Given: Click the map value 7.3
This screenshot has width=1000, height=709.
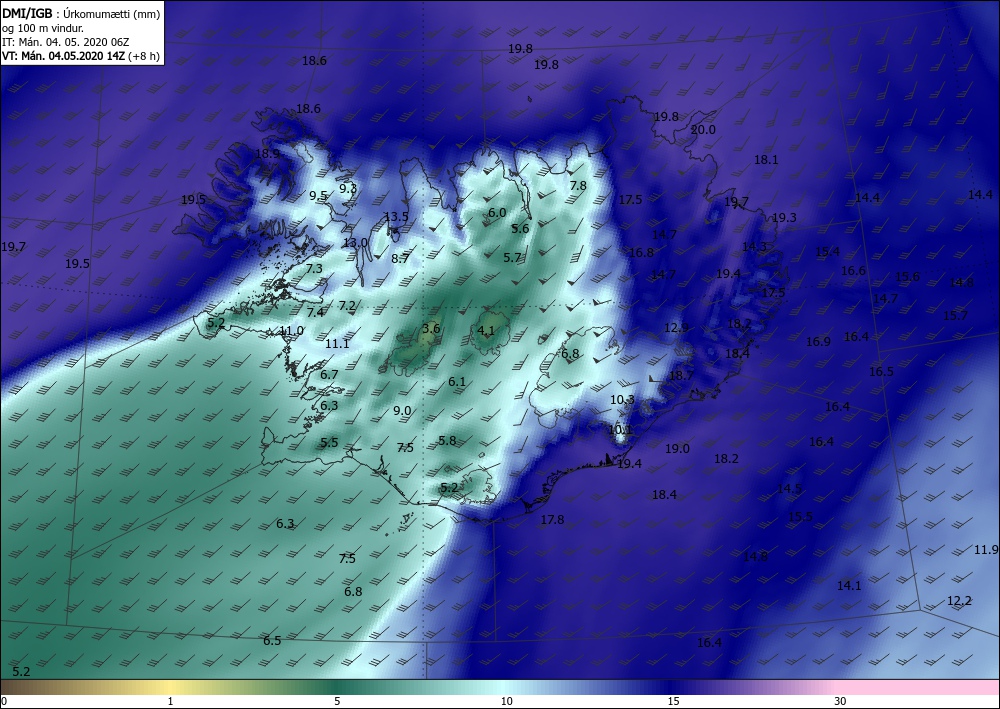Looking at the screenshot, I should pyautogui.click(x=314, y=268).
